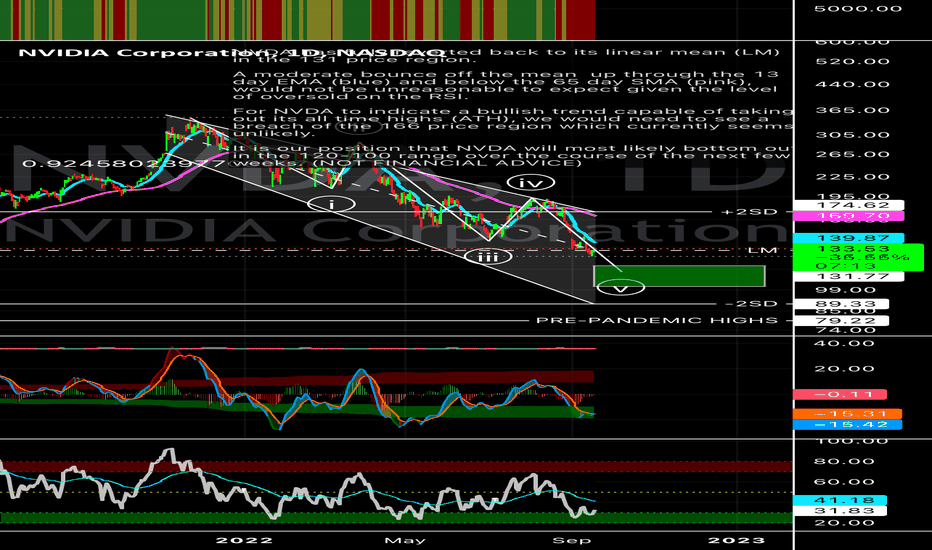Click the 520.00 price scale value

[852, 61]
